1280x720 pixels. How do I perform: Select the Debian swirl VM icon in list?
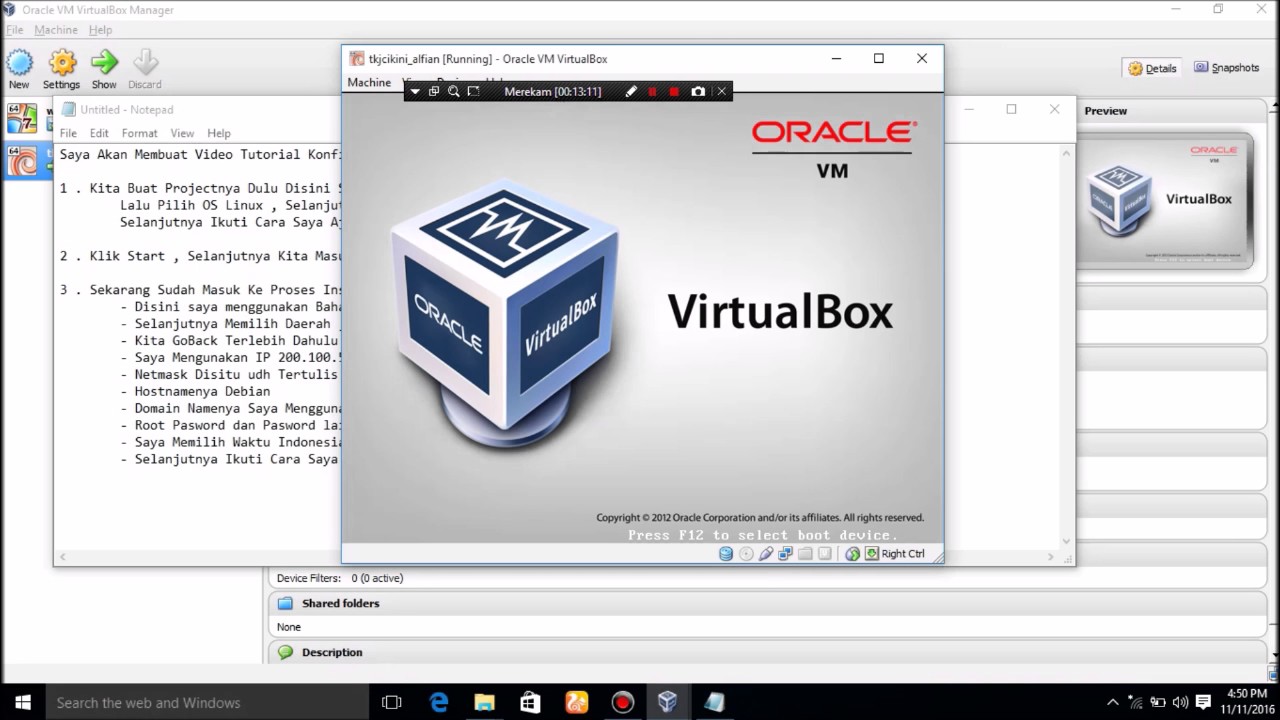(x=22, y=160)
